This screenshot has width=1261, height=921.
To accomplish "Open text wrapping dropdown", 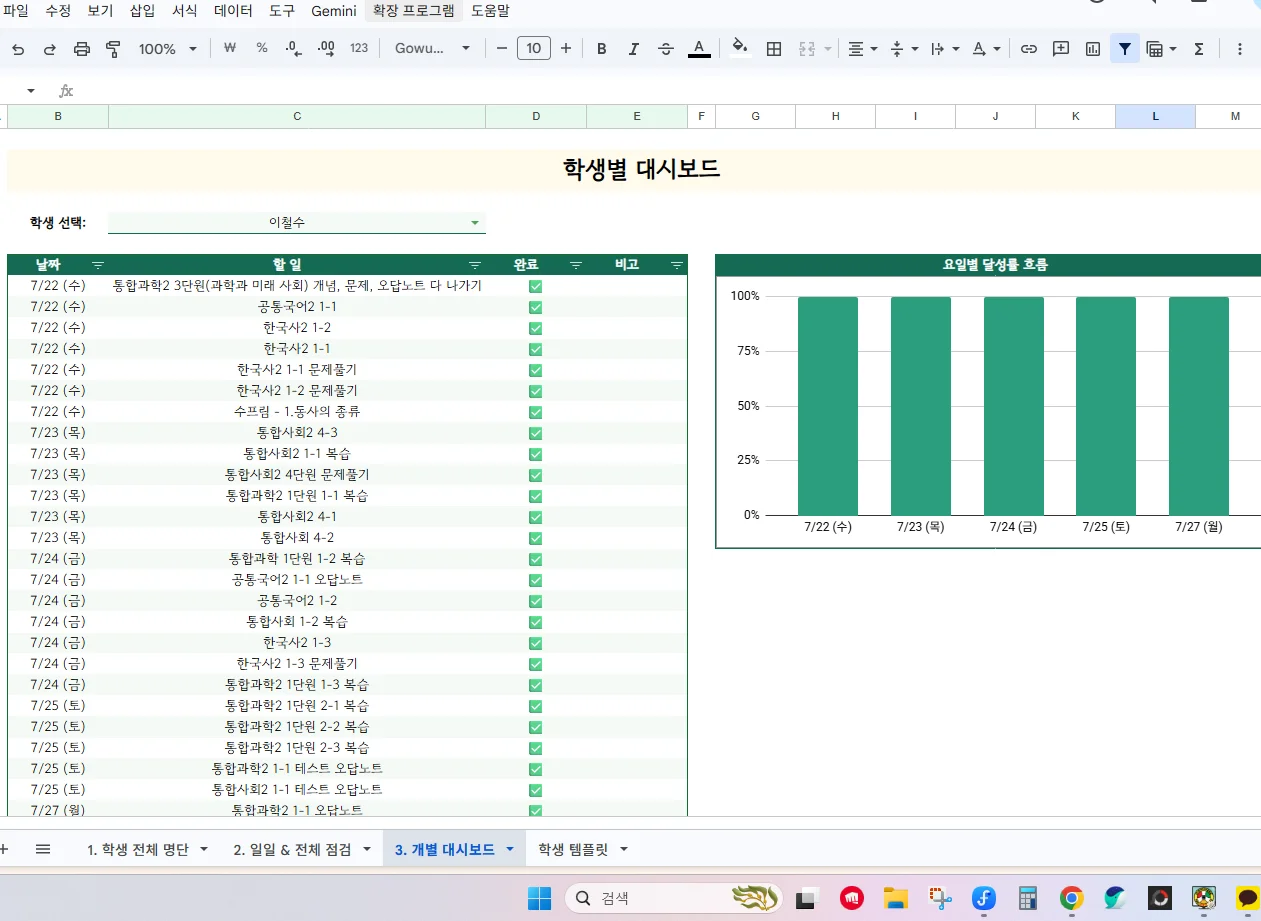I will point(944,48).
